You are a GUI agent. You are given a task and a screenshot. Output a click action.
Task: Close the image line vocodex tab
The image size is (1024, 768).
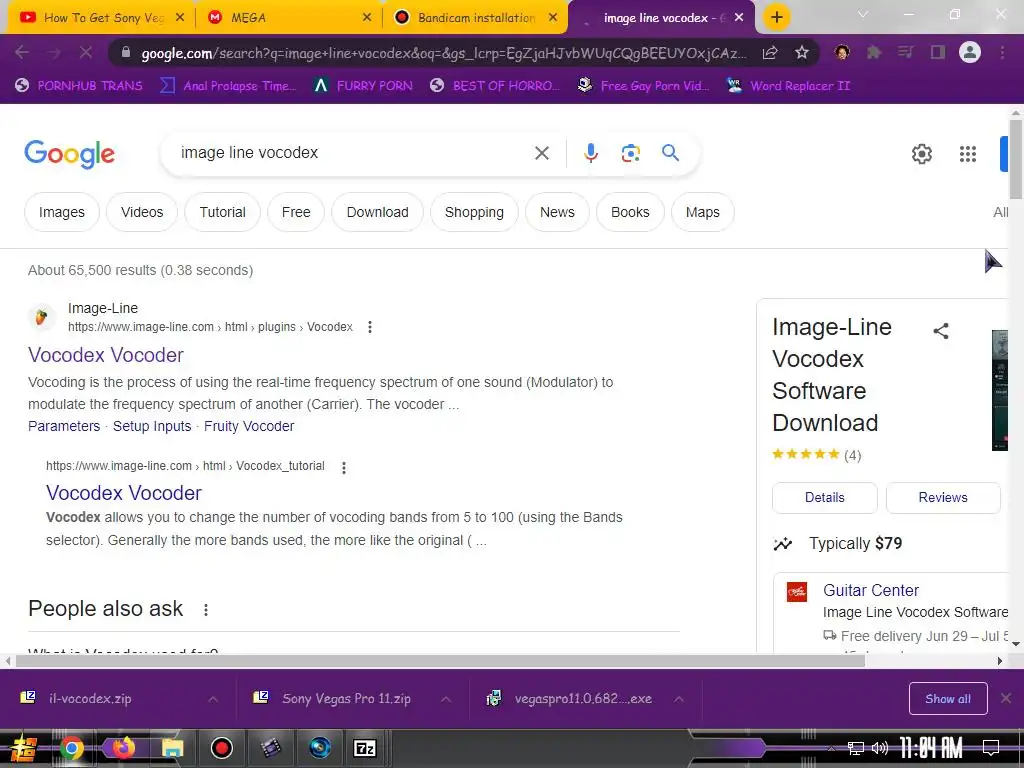click(x=739, y=18)
